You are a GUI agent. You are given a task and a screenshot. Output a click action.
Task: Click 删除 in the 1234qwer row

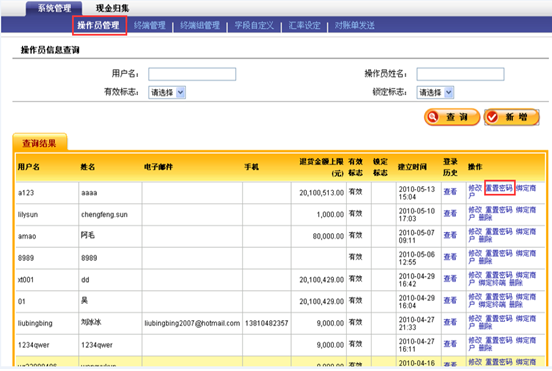click(485, 348)
